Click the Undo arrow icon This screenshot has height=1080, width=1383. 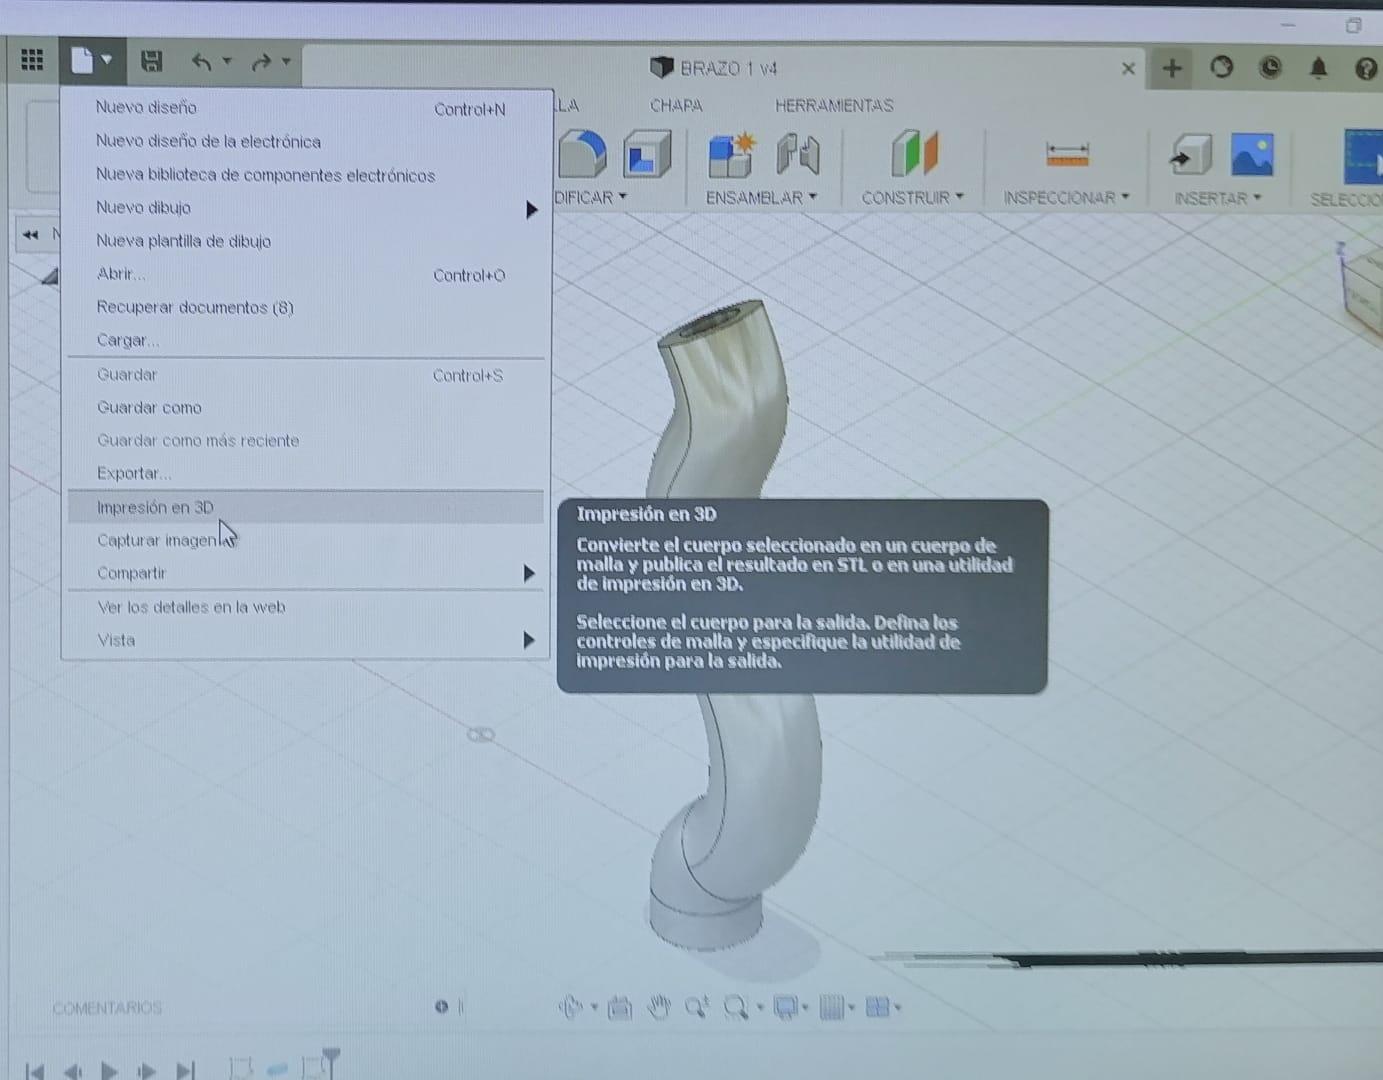pos(202,62)
